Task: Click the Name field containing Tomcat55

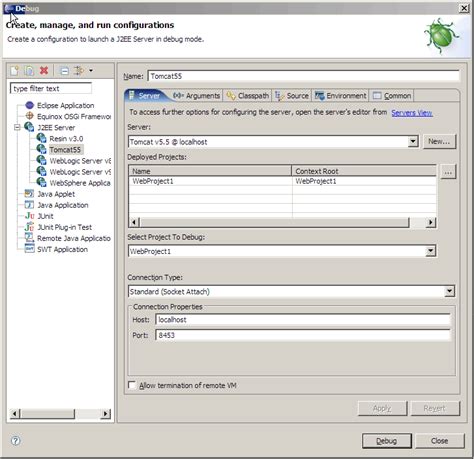Action: [303, 76]
